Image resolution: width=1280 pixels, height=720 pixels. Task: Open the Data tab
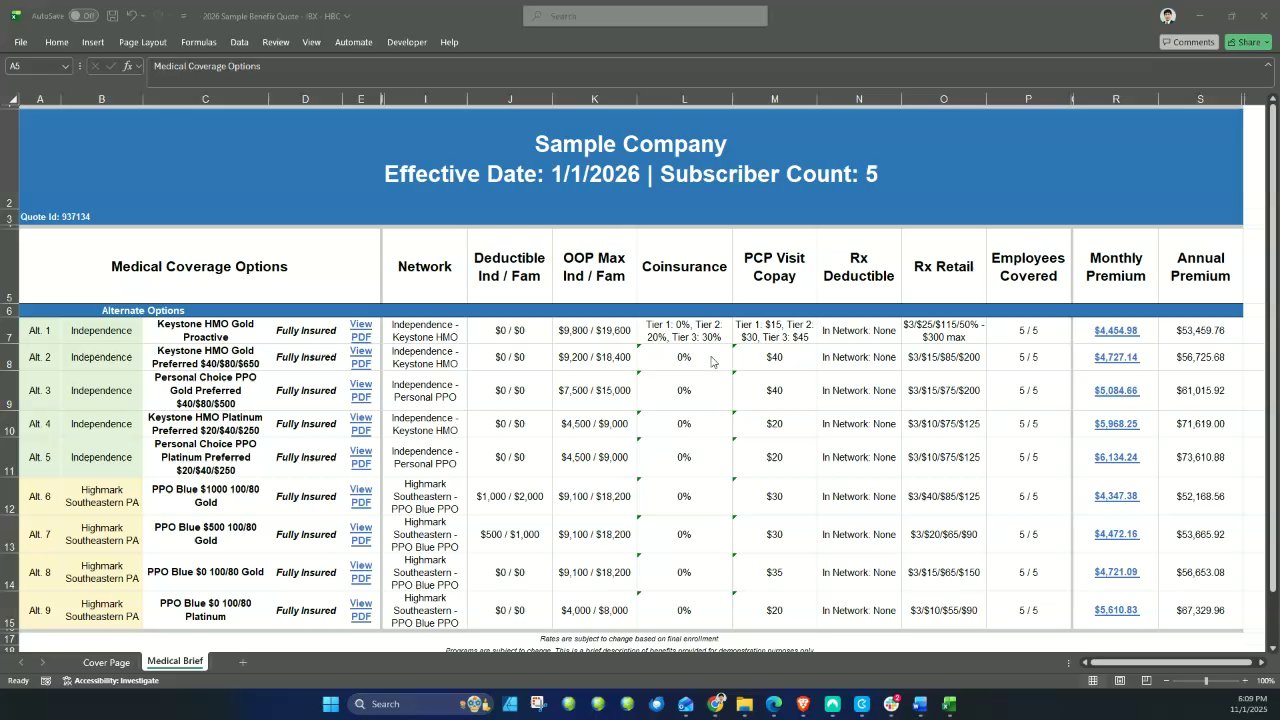point(239,42)
